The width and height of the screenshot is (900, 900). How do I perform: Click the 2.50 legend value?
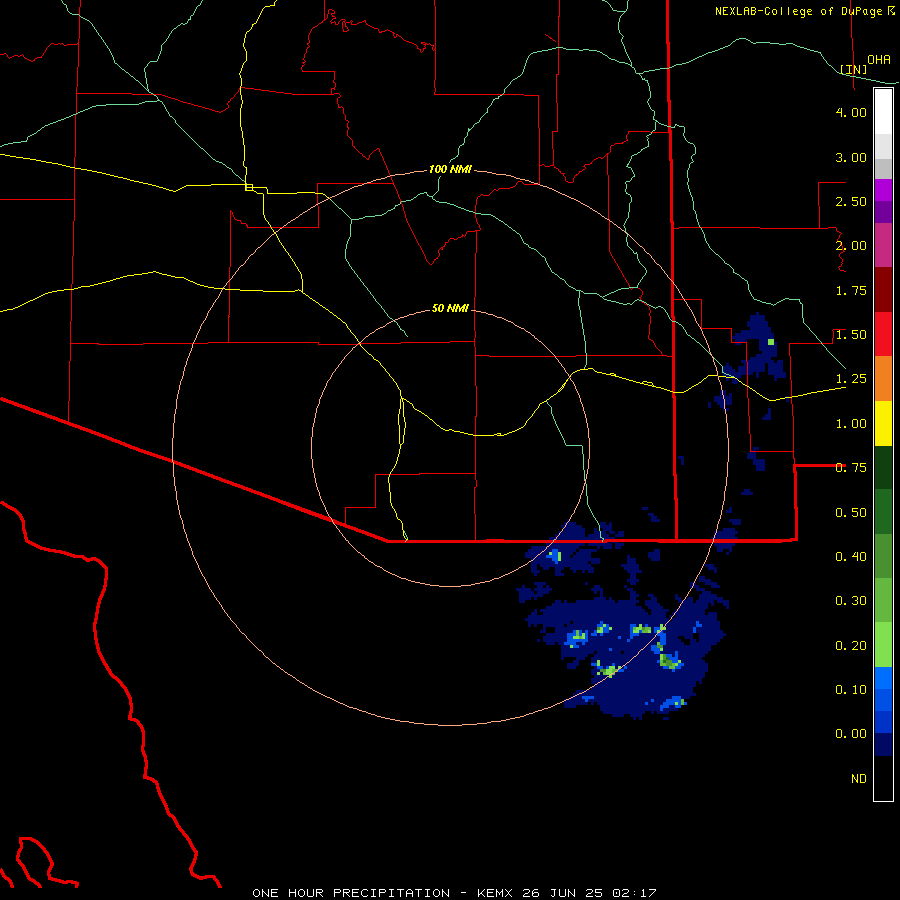[851, 201]
